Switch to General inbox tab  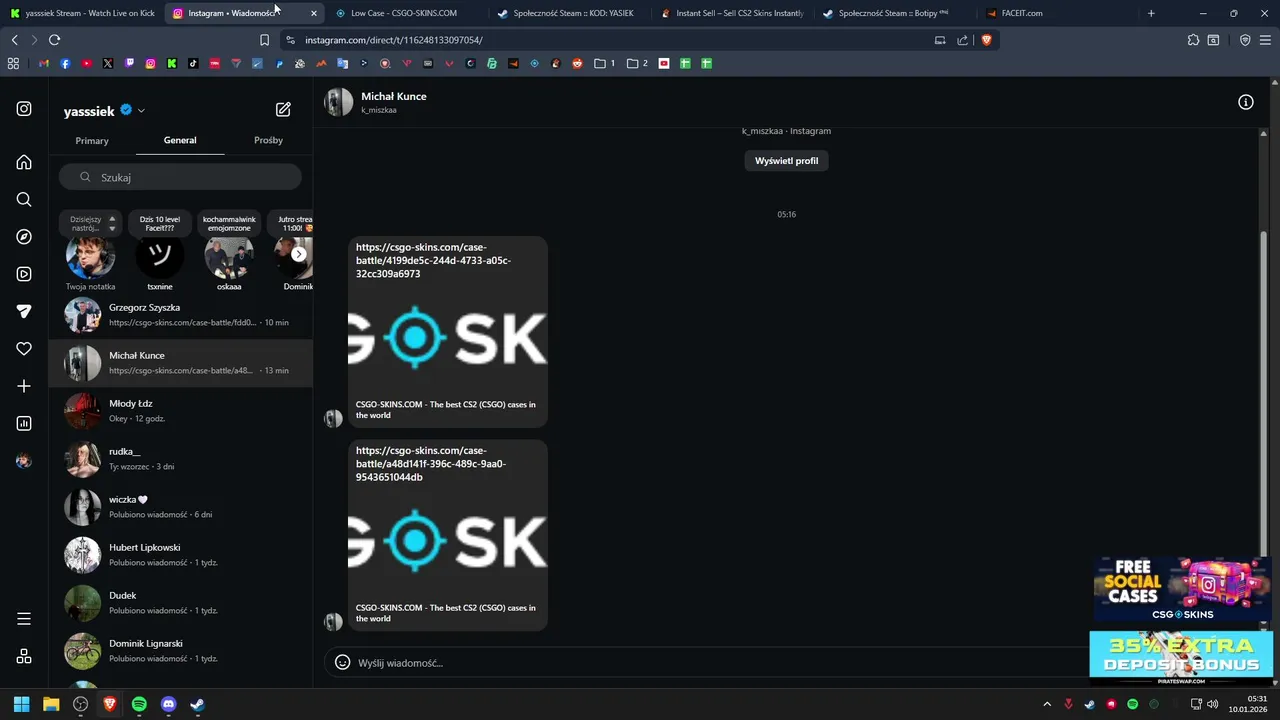coord(180,140)
